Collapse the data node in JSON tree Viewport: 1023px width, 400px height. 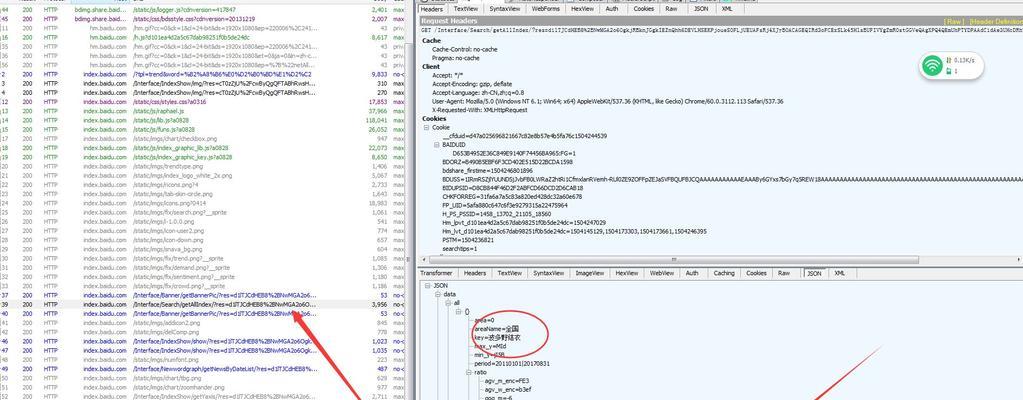click(x=437, y=294)
